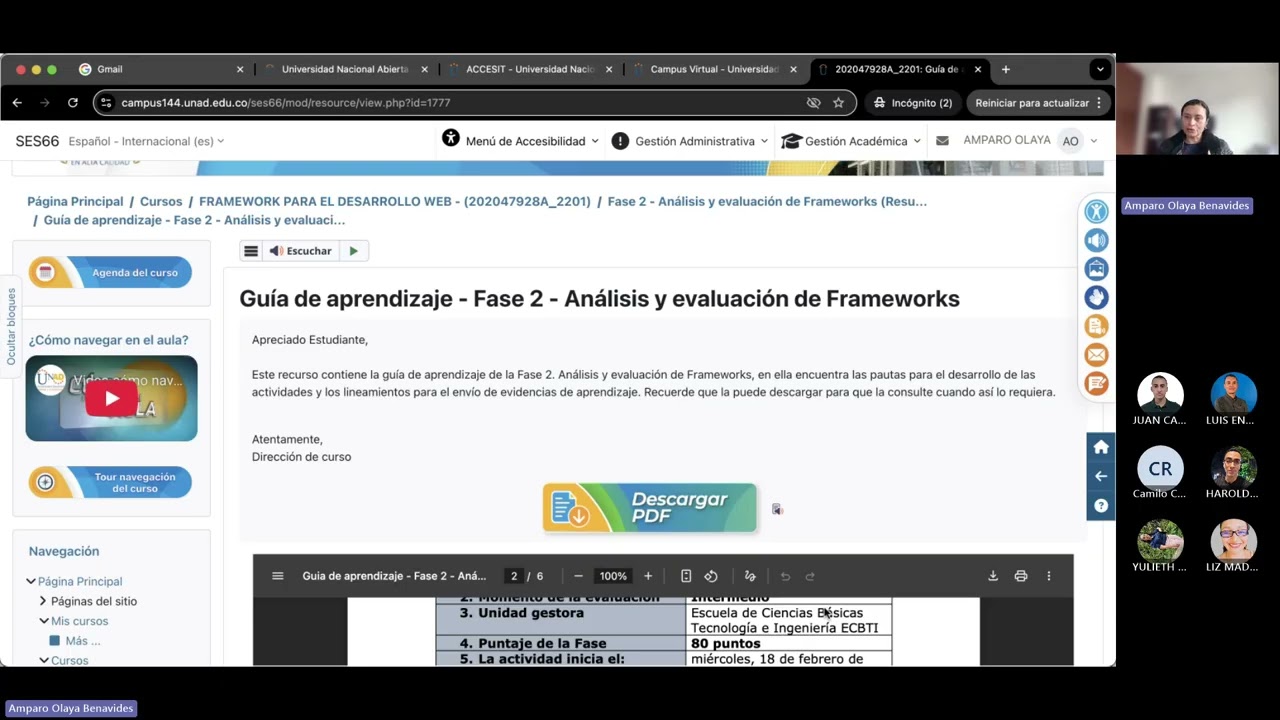1280x720 pixels.
Task: Click the sign-language hand icon in side toolbar
Action: click(x=1097, y=297)
